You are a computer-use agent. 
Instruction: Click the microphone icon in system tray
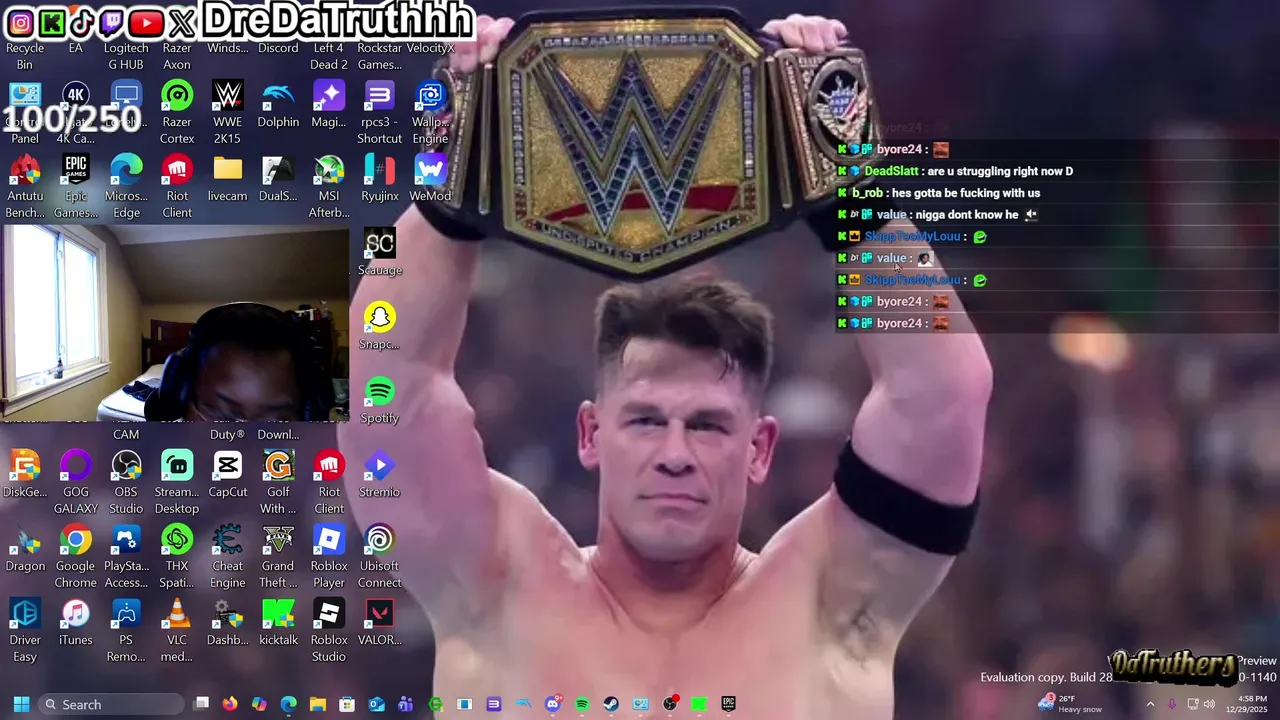coord(1171,704)
